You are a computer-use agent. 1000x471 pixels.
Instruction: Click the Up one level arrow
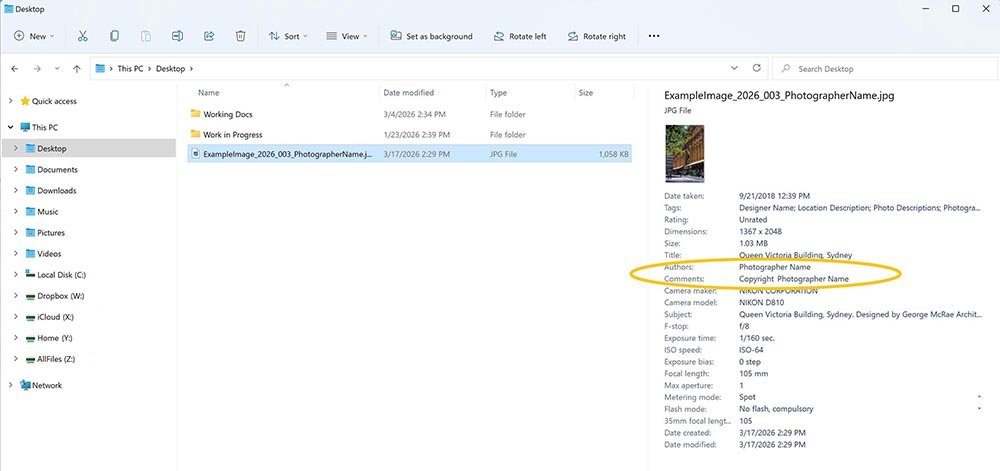pyautogui.click(x=77, y=69)
